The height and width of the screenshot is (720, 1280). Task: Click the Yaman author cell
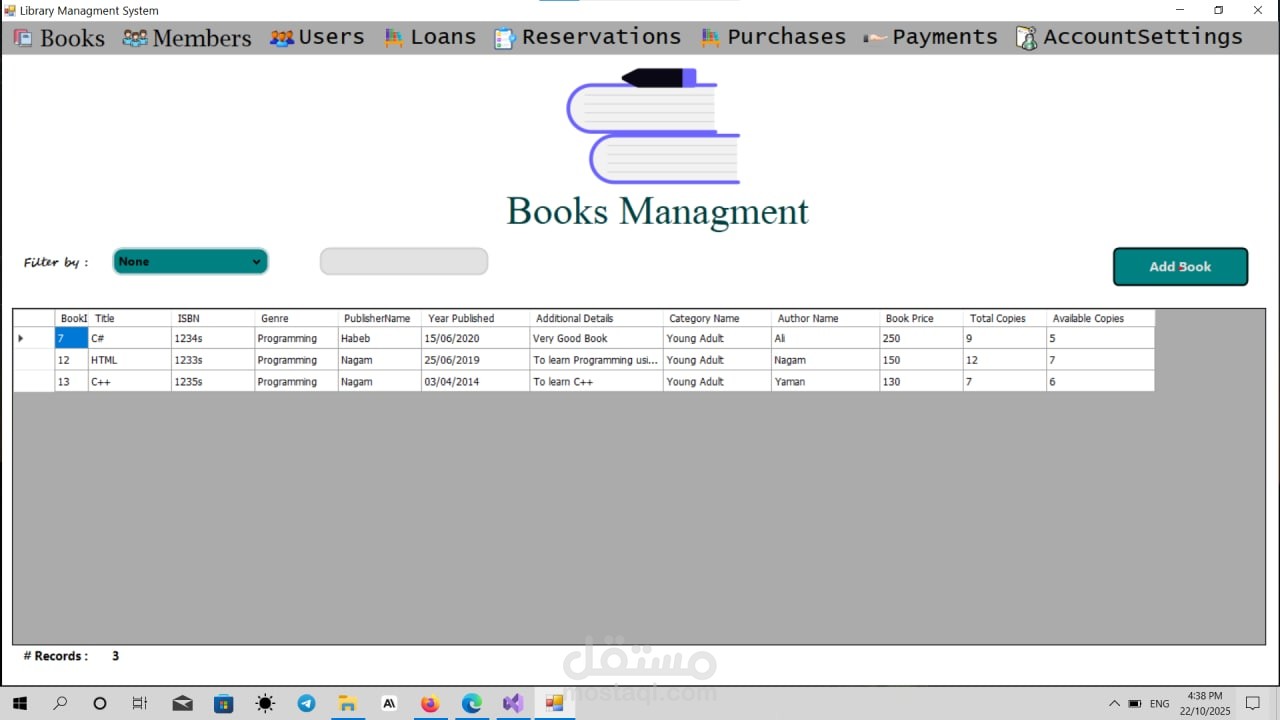point(825,381)
